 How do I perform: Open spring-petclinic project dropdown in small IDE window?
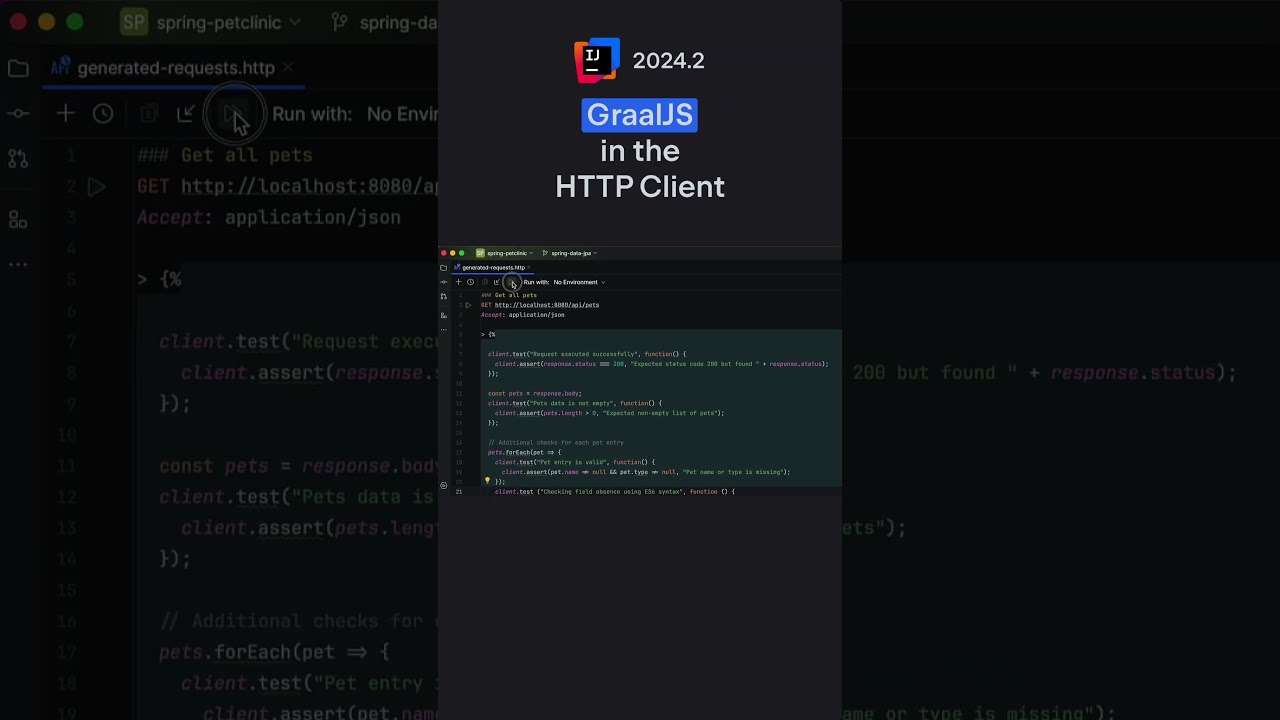[510, 253]
